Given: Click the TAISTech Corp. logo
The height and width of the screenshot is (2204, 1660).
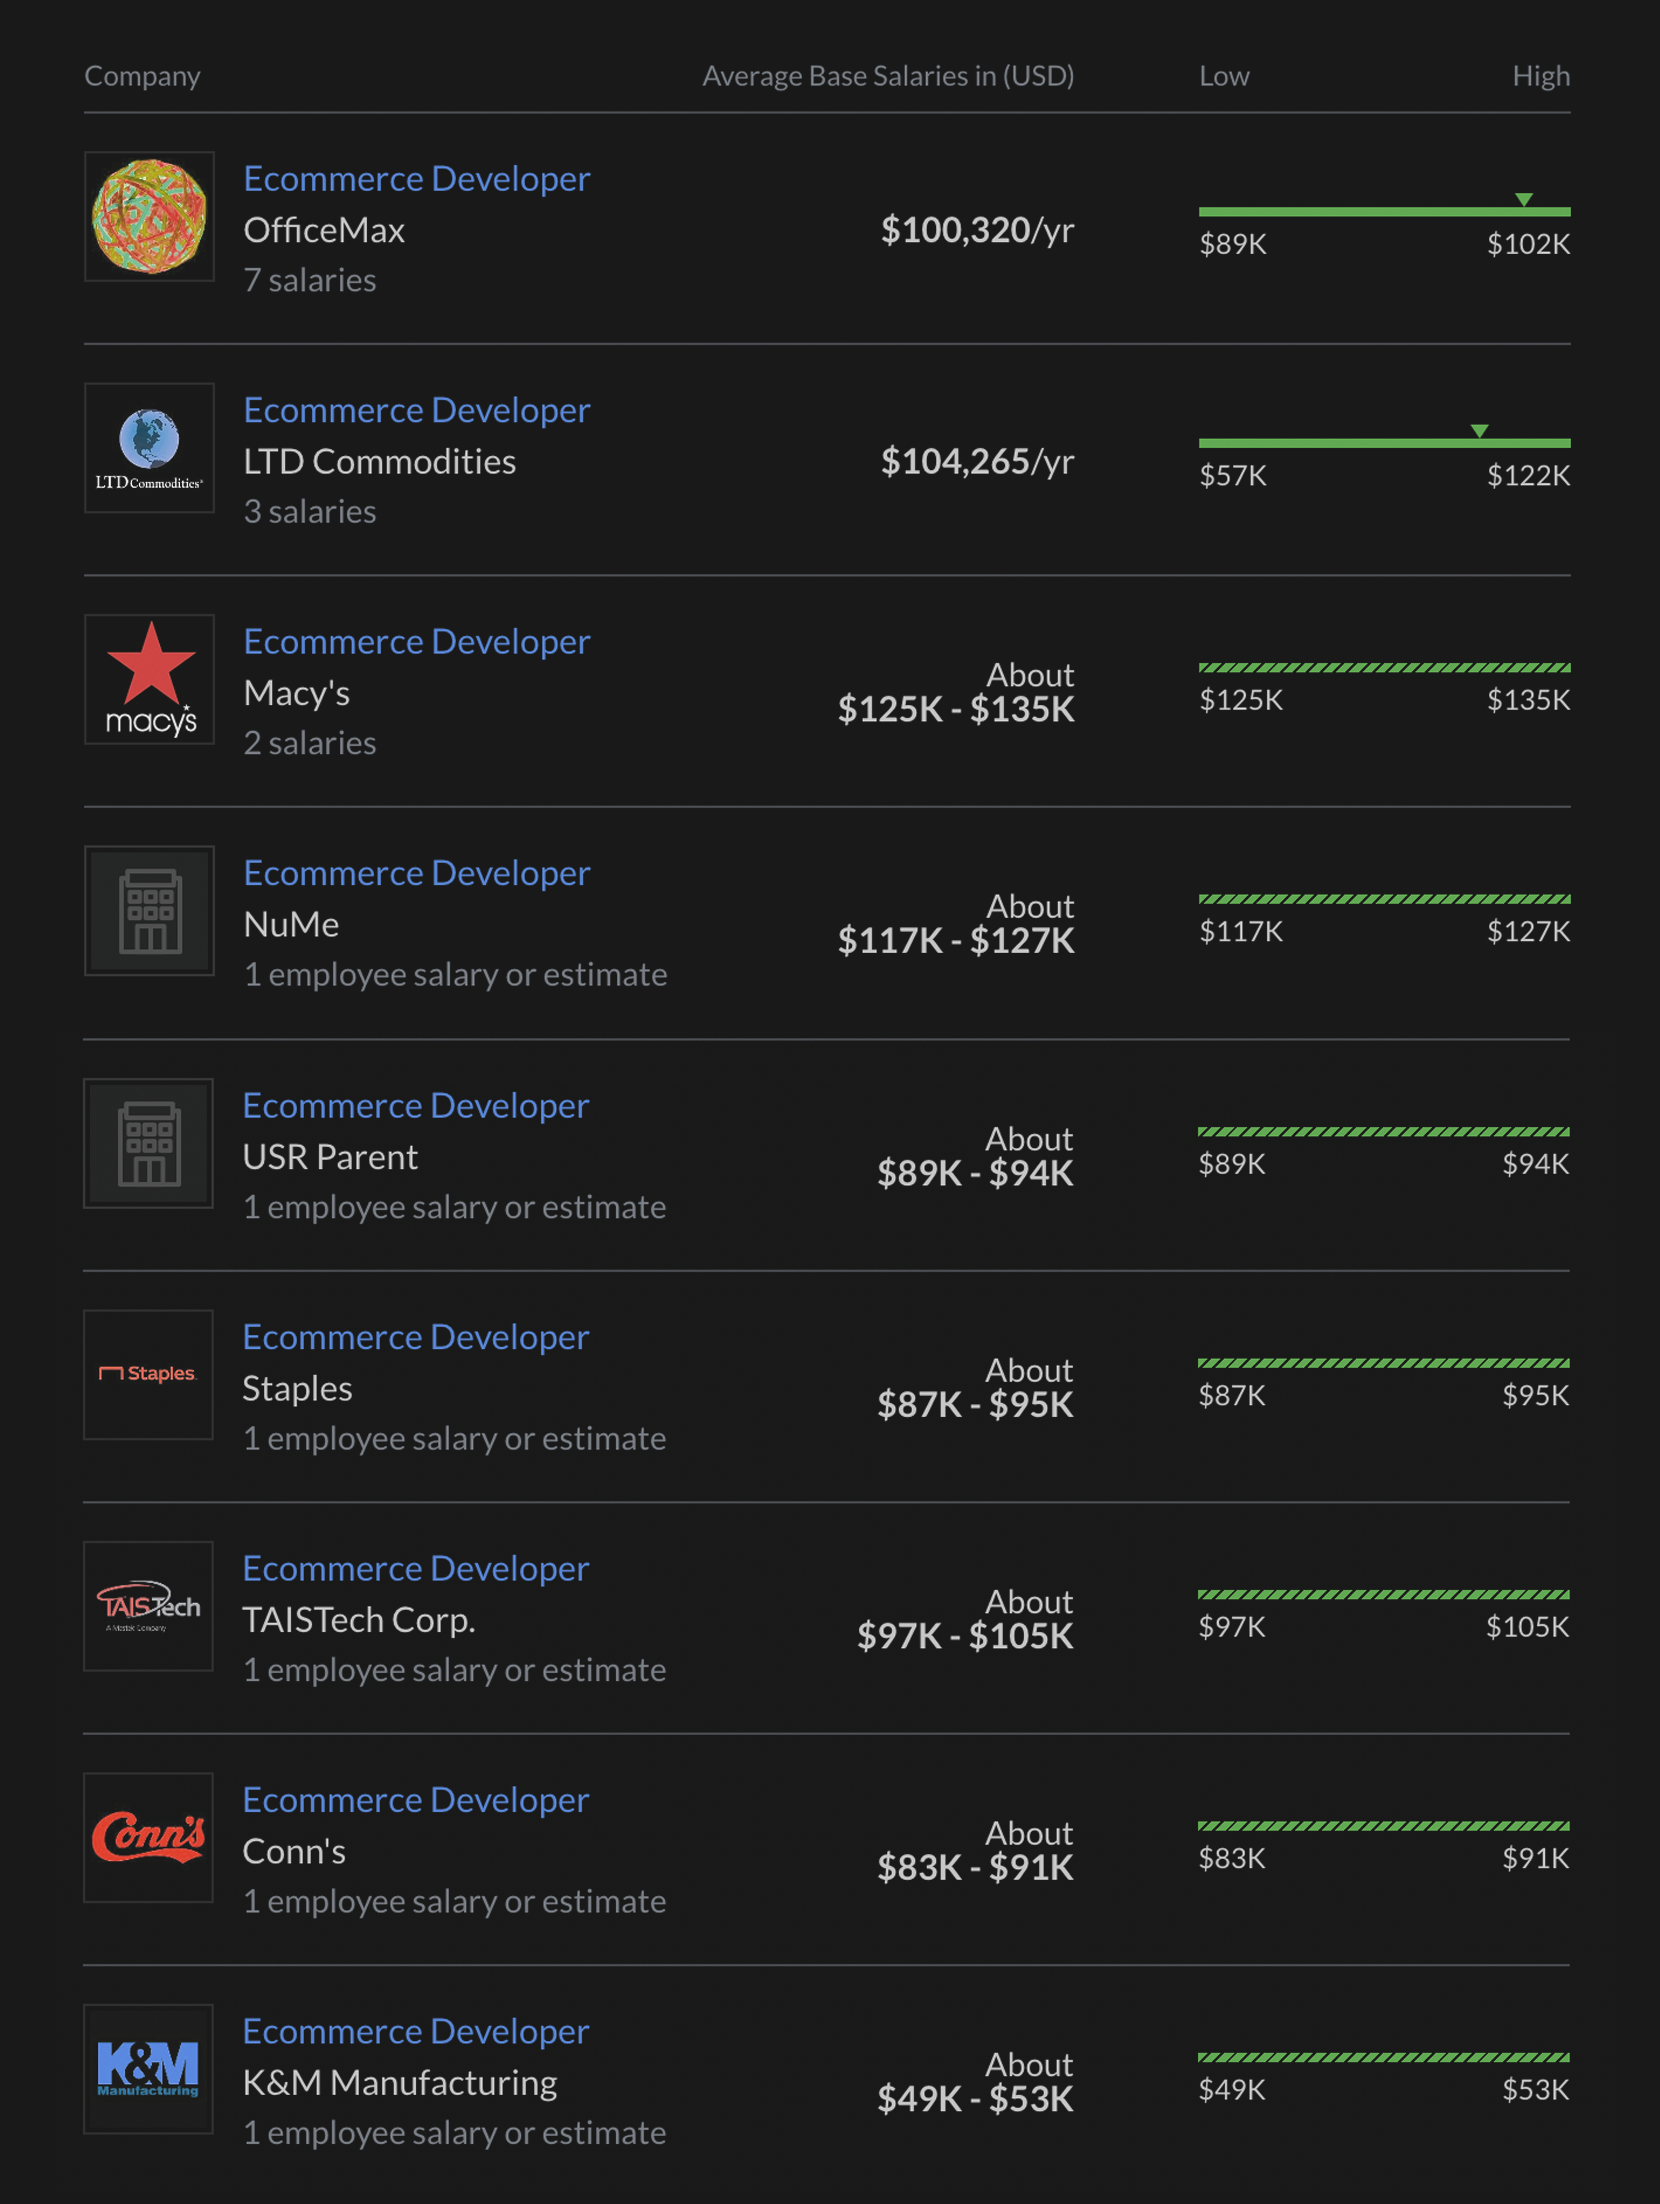Looking at the screenshot, I should [149, 1606].
